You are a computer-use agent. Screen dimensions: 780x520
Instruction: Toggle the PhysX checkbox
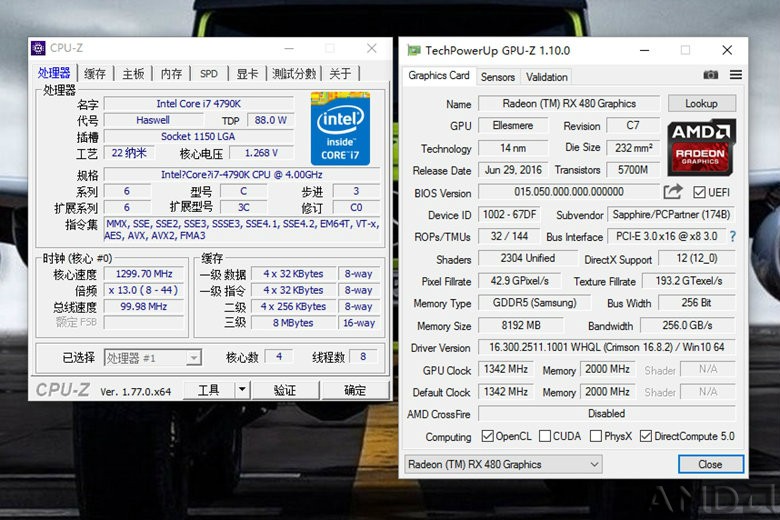595,436
